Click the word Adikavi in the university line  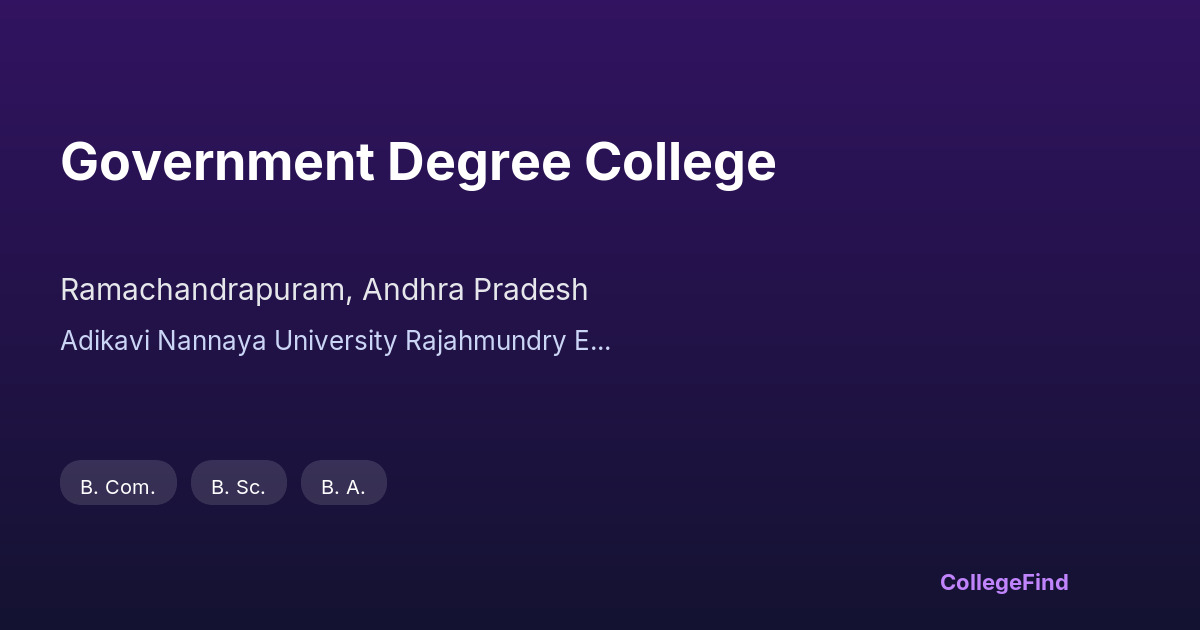104,341
